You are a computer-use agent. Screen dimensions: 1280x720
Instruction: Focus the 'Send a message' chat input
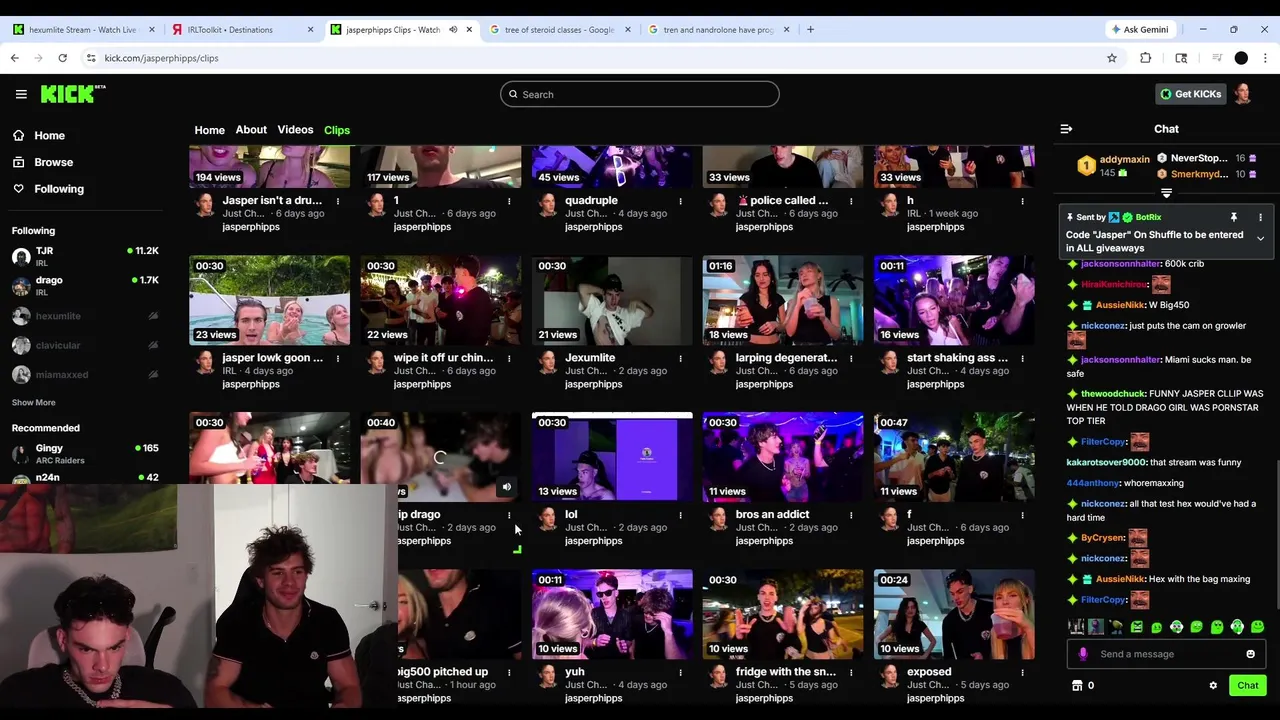(1165, 654)
